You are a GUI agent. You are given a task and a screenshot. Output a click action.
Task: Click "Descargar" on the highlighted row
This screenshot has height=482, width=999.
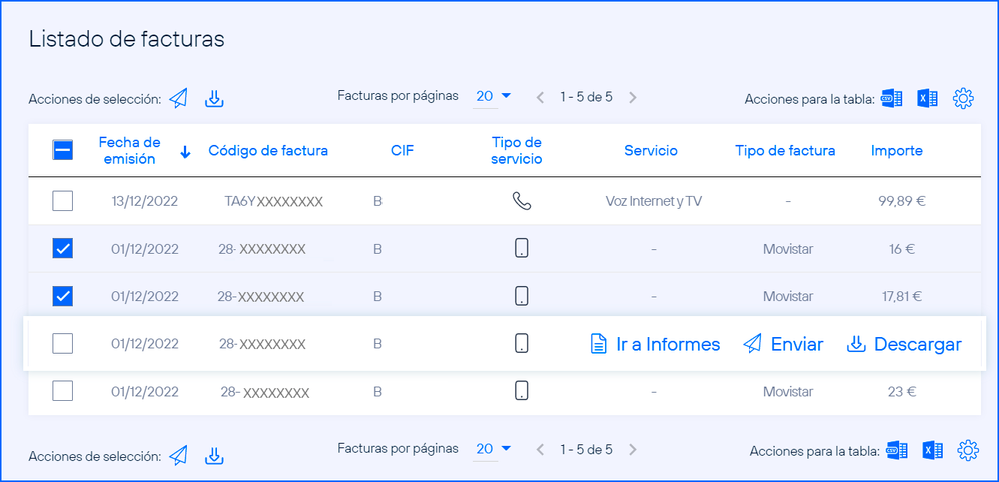point(904,344)
